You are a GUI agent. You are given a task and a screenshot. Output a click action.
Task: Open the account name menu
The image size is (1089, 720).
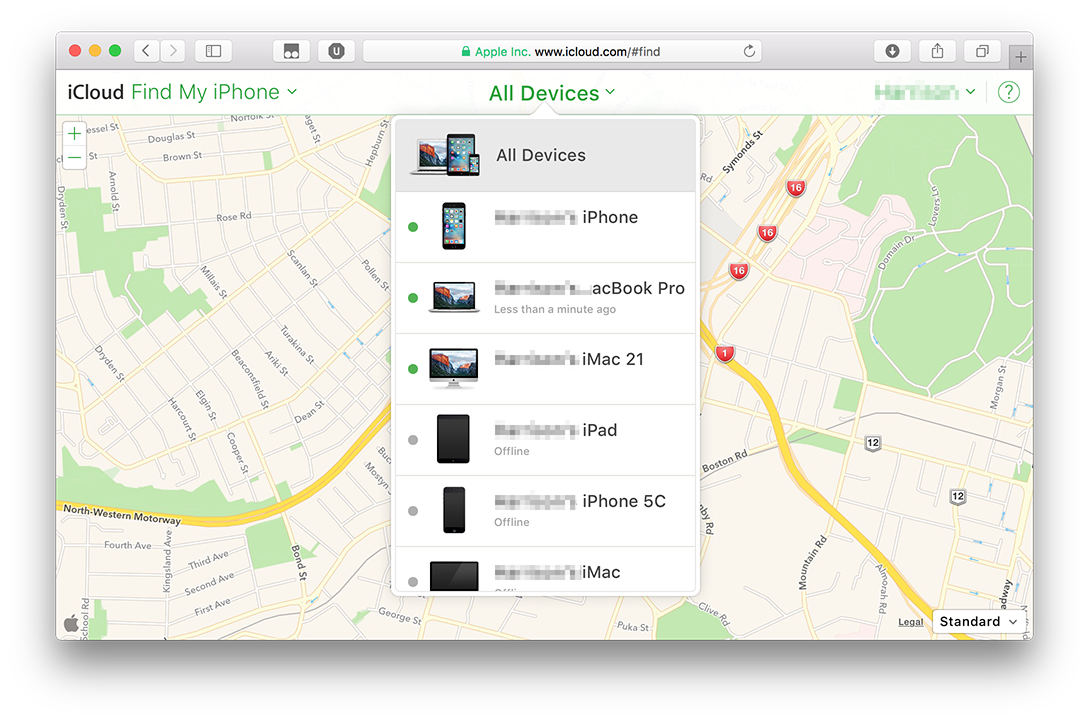(925, 92)
